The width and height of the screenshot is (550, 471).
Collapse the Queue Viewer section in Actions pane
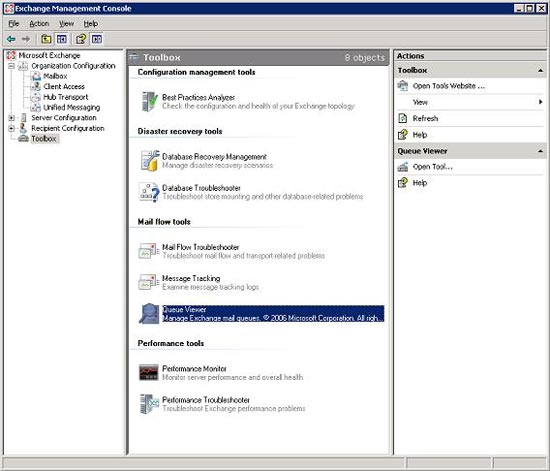[541, 151]
